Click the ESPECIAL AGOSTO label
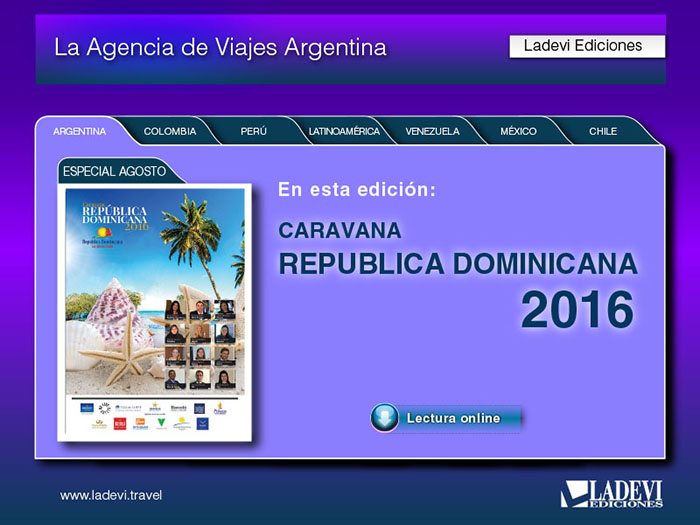The image size is (700, 525). click(115, 171)
